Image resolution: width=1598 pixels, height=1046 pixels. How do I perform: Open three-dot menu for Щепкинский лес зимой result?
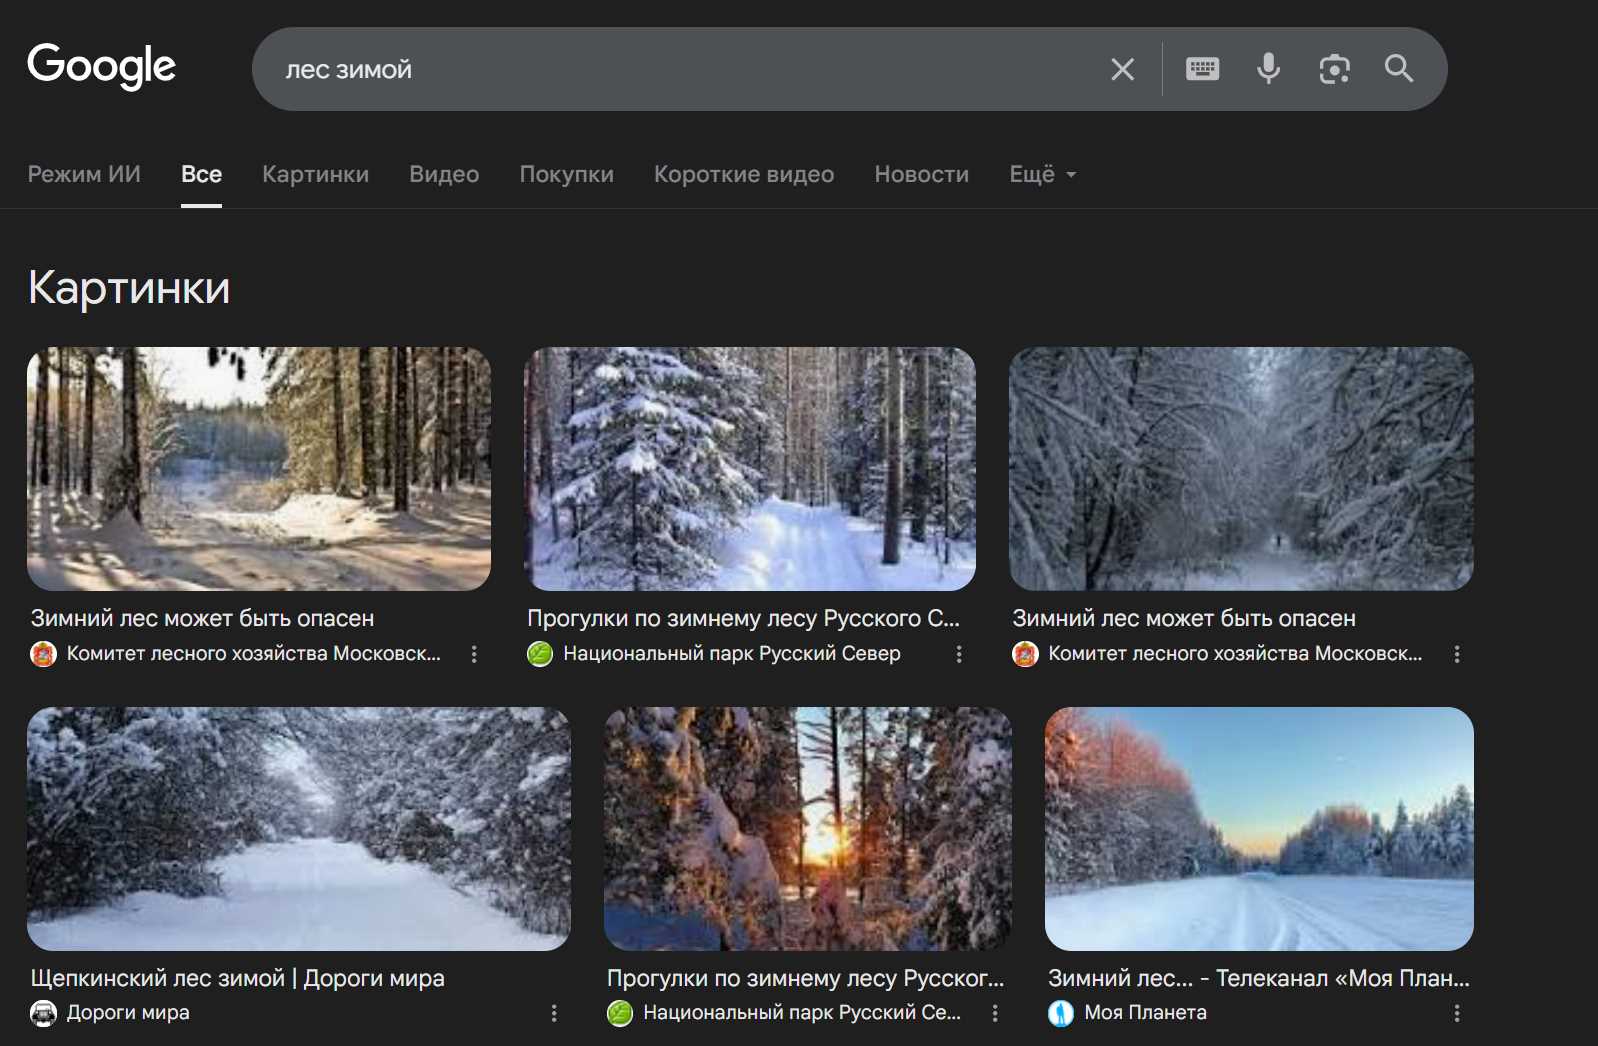tap(554, 1013)
